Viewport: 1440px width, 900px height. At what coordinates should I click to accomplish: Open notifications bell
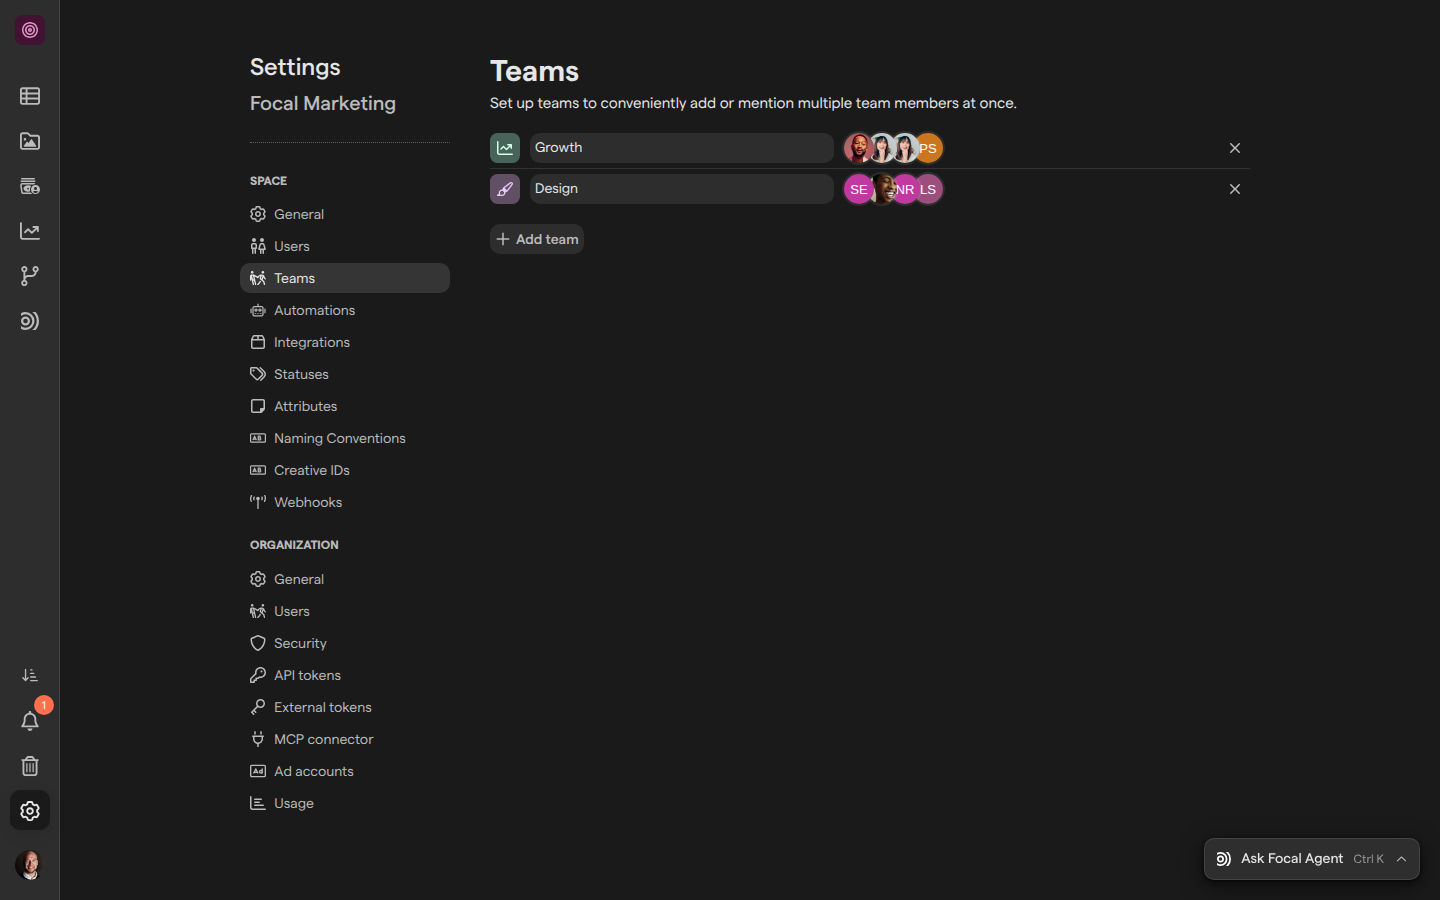[30, 721]
